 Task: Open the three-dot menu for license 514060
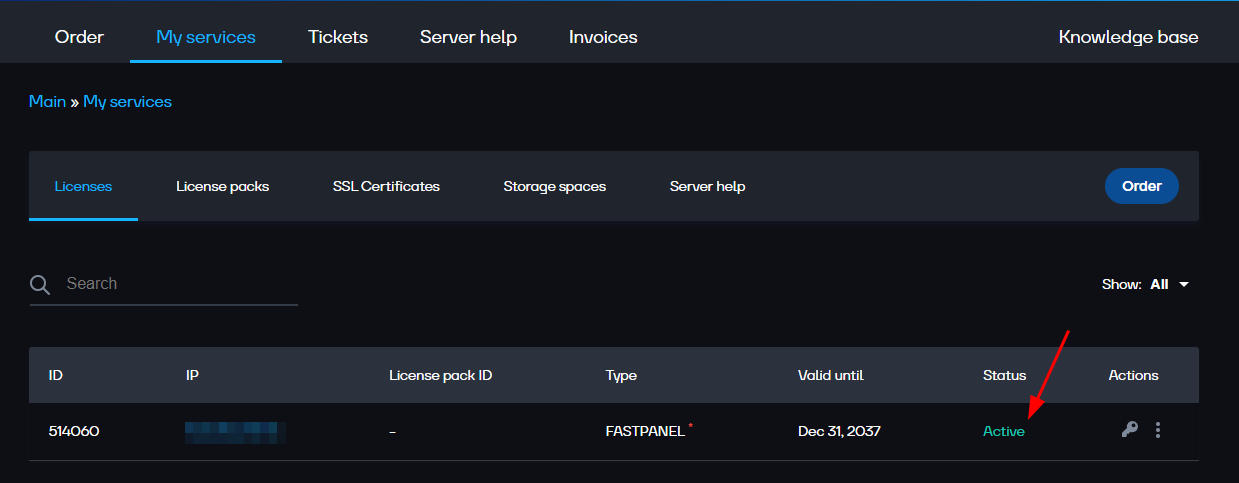[x=1158, y=430]
